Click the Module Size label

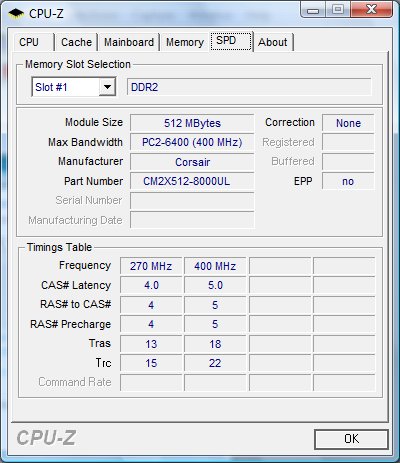[x=94, y=122]
